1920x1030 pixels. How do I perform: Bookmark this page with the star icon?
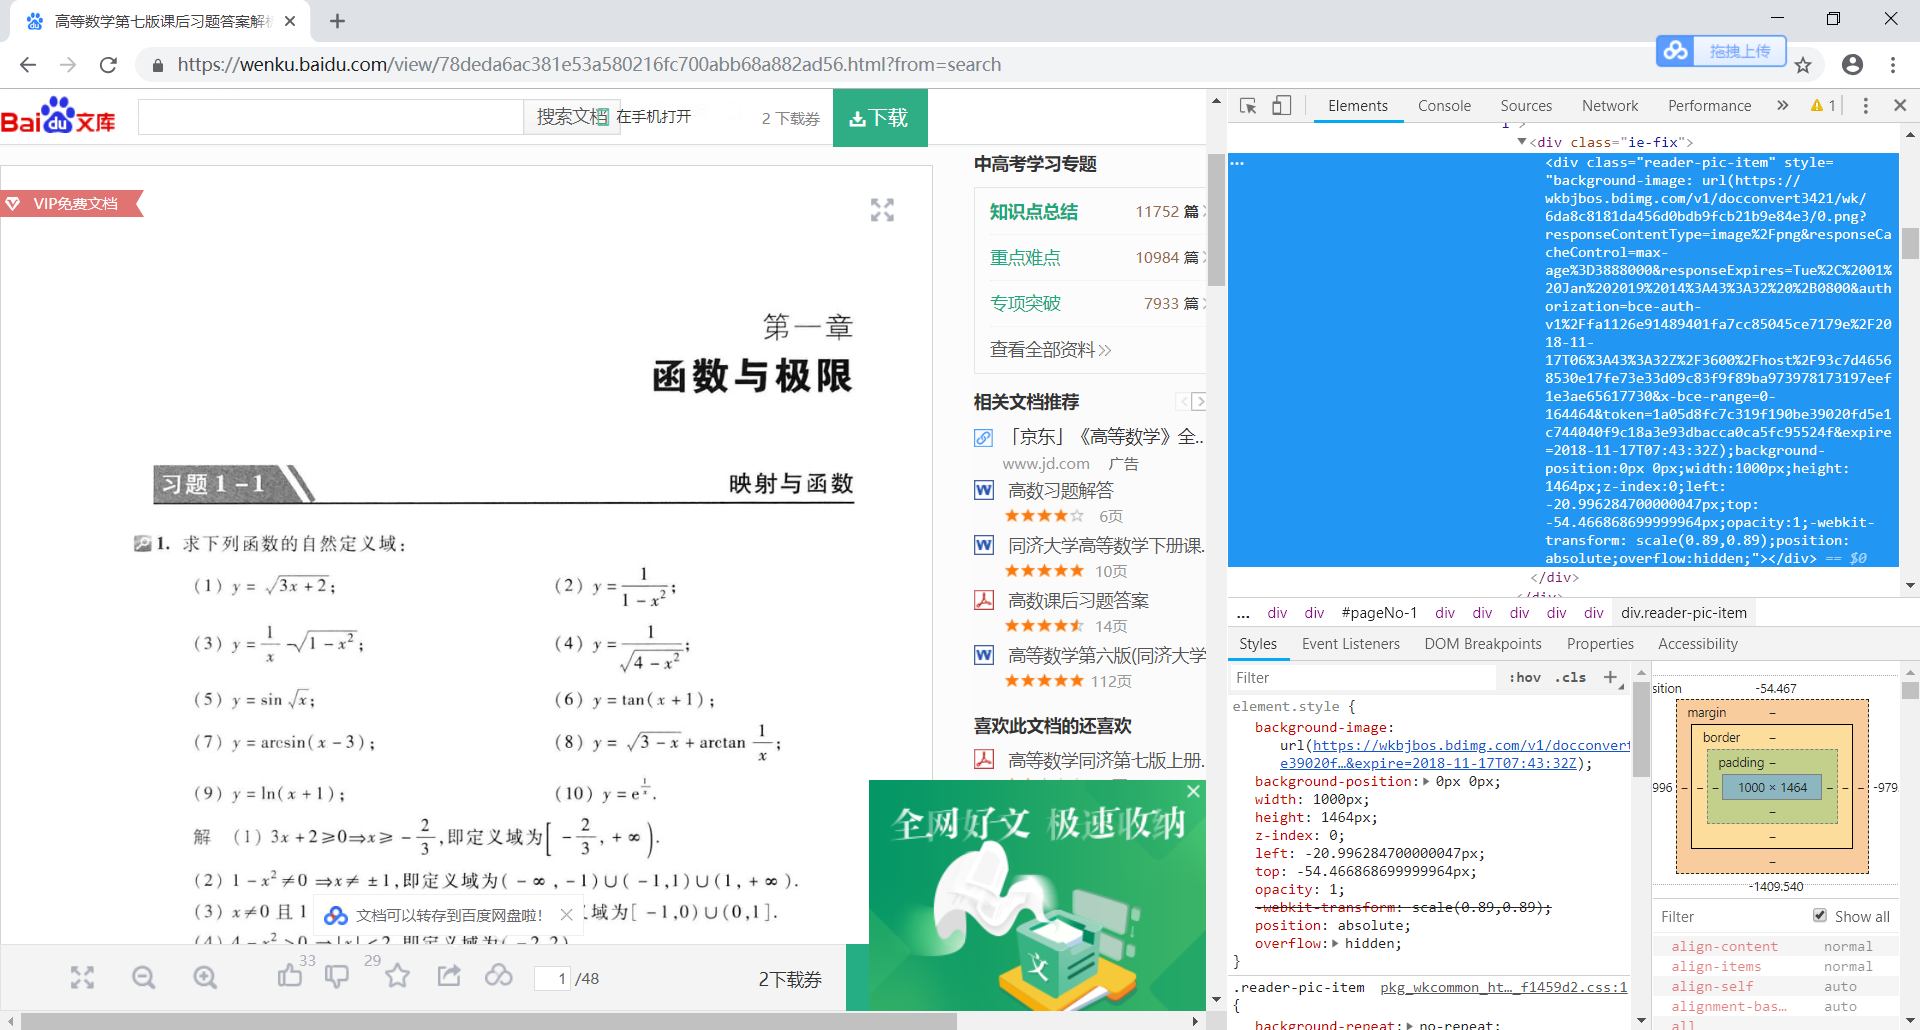coord(1803,65)
